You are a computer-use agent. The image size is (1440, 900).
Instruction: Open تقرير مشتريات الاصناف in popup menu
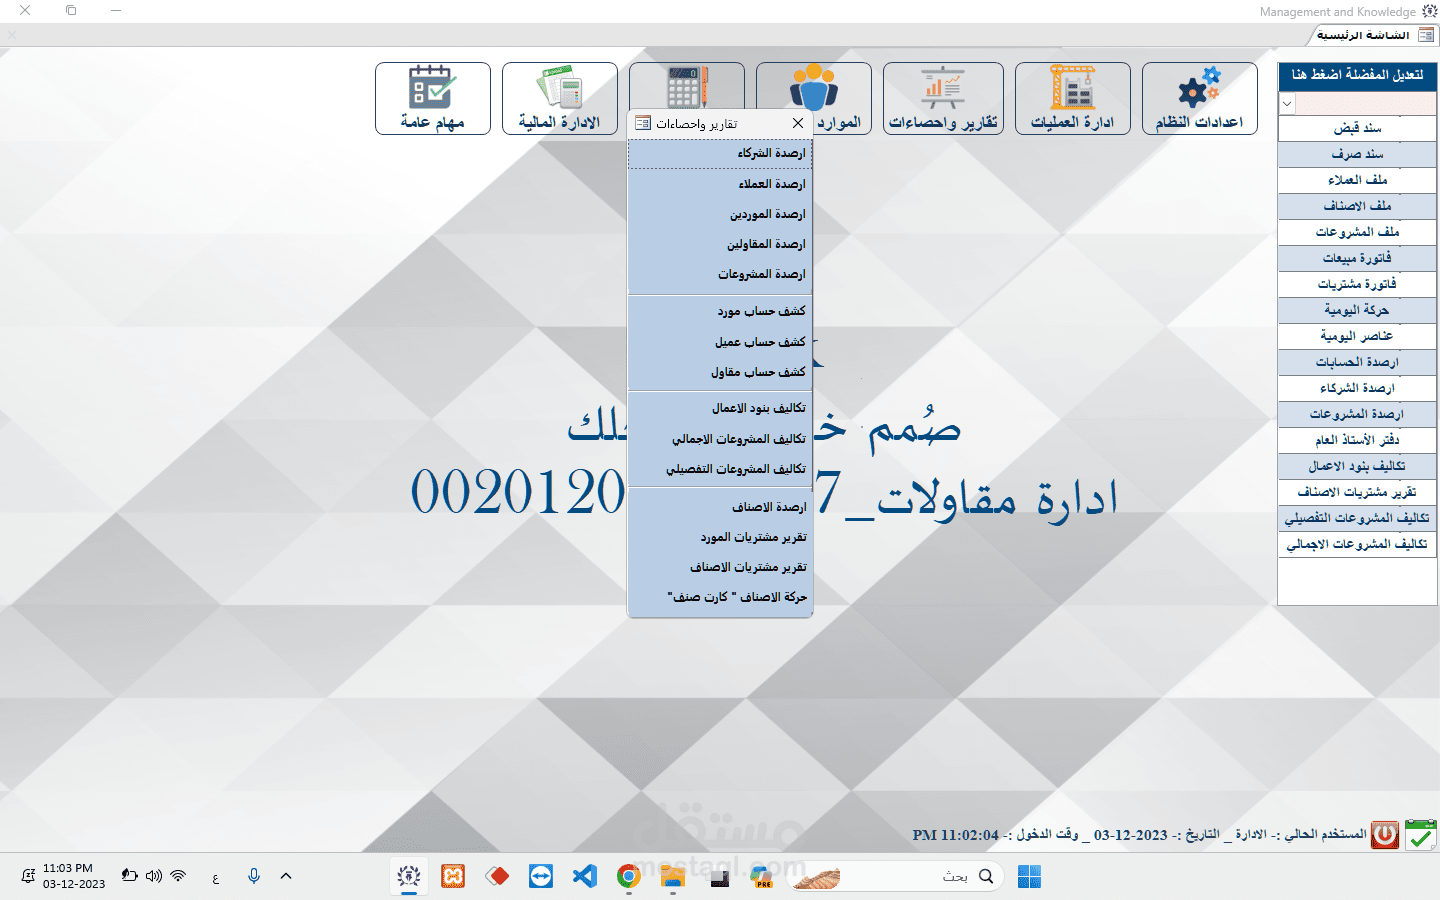click(x=720, y=567)
